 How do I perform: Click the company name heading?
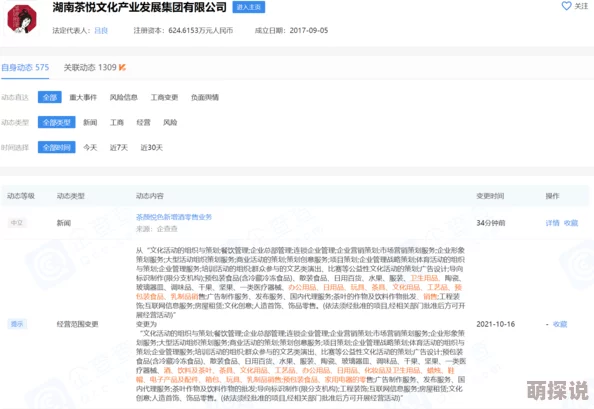(x=139, y=7)
